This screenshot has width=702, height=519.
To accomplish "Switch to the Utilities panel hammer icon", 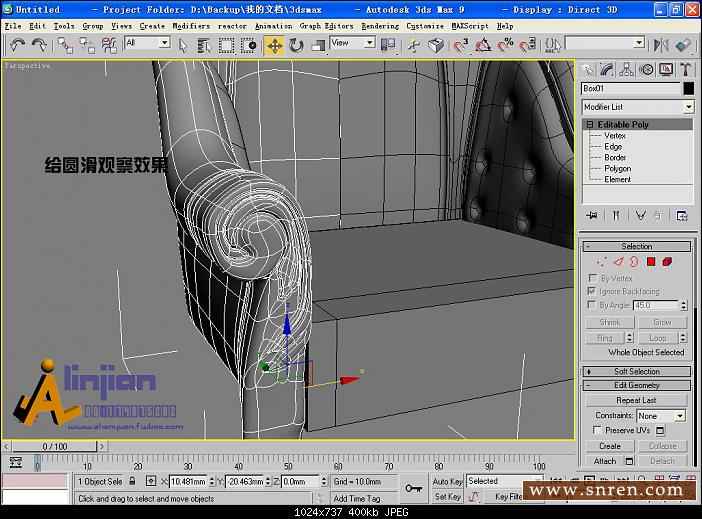I will 686,69.
